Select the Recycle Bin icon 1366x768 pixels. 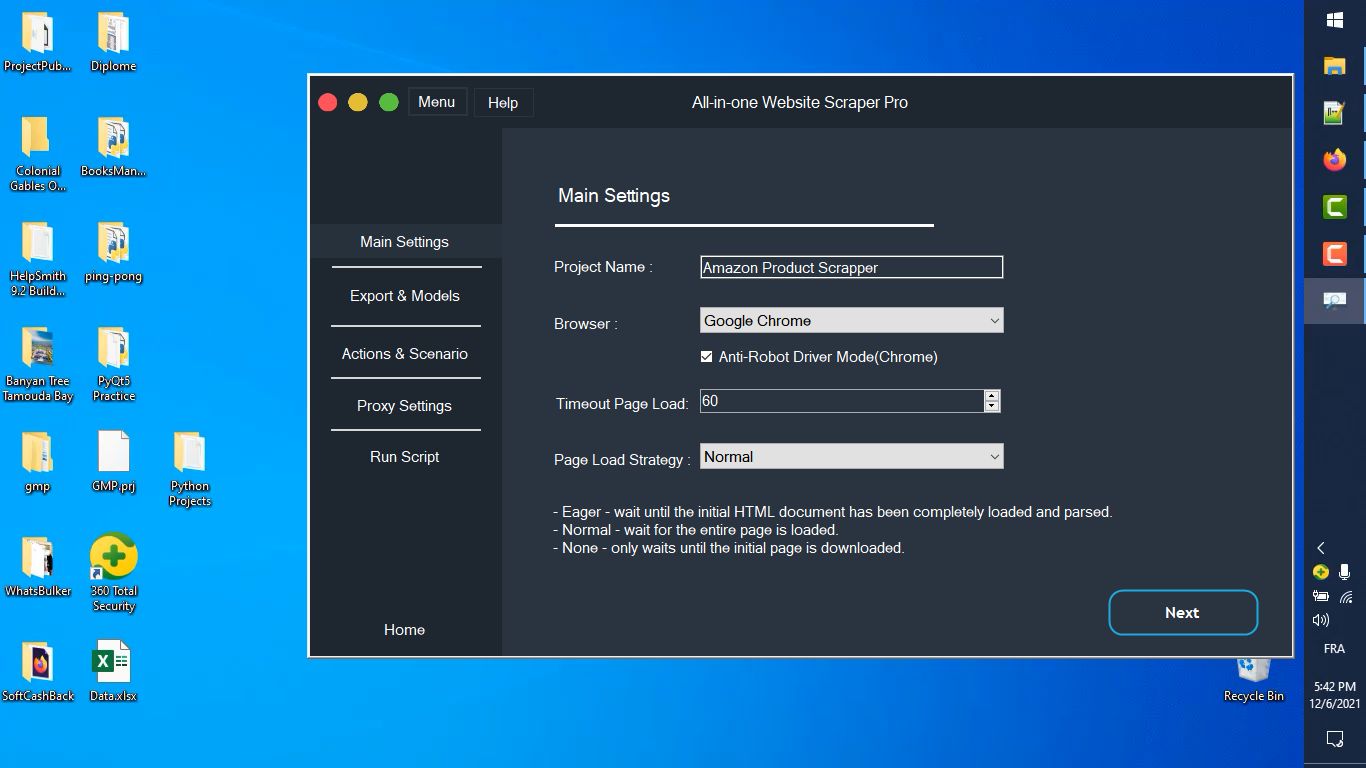click(1253, 682)
